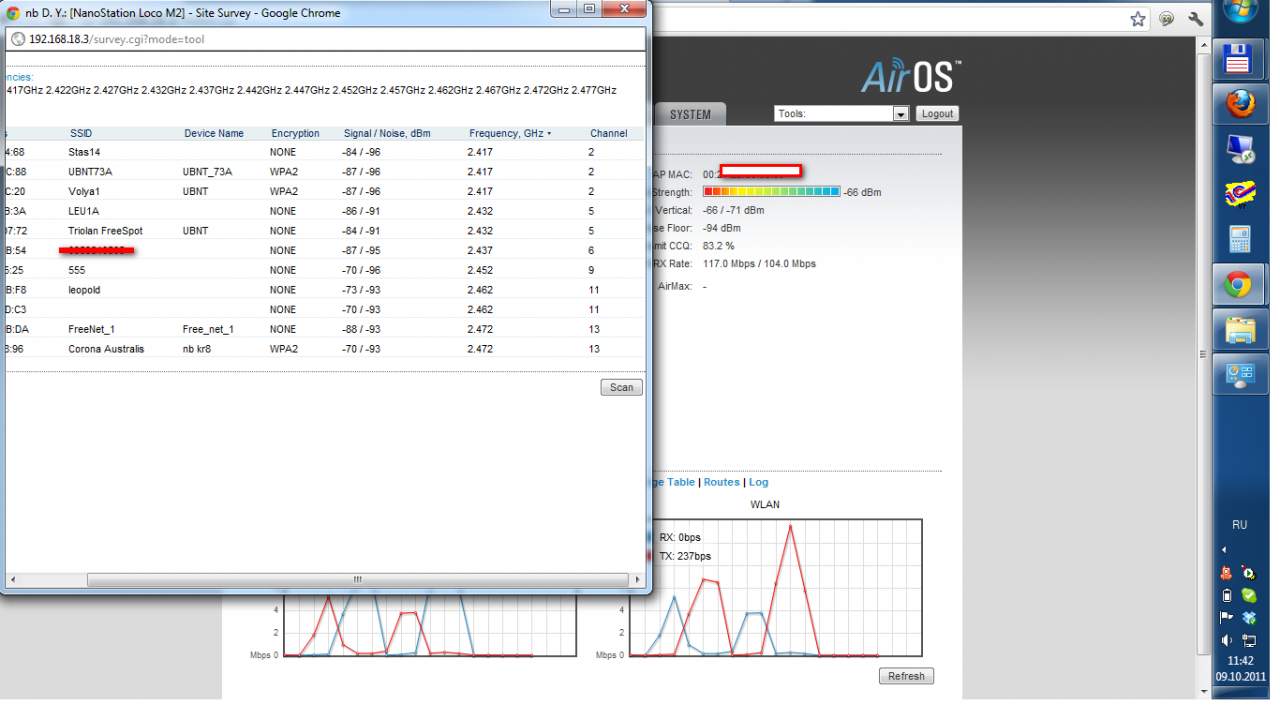Click the Chrome bookmark star icon
Viewport: 1280px width, 720px height.
tap(1138, 19)
